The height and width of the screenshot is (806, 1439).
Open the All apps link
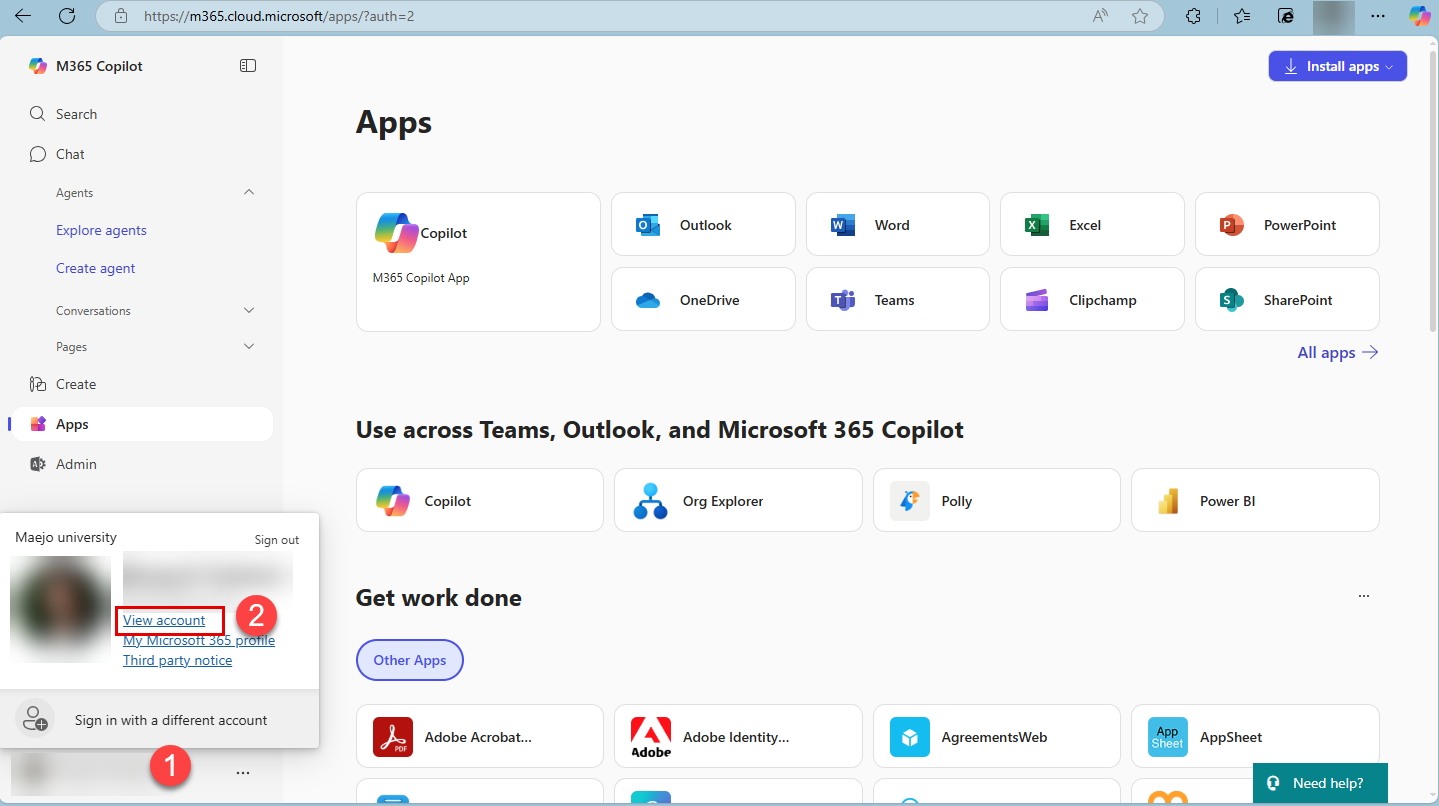tap(1337, 352)
